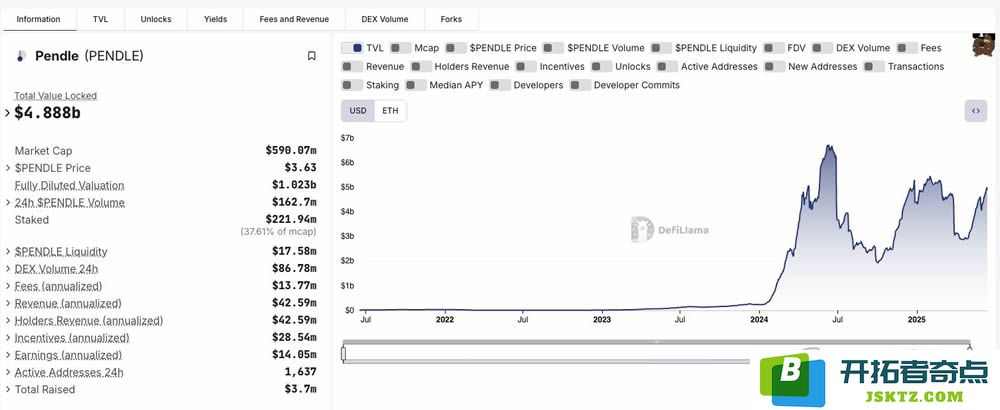
Task: Expand the Earnings (annualized) row
Action: point(8,355)
